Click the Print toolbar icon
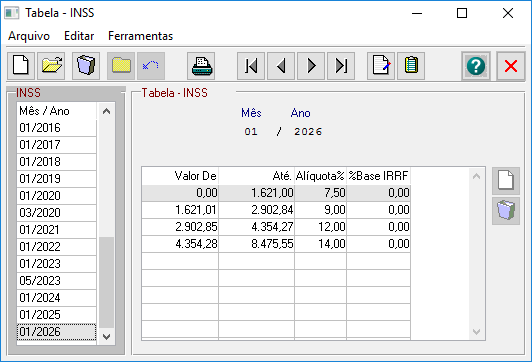This screenshot has height=362, width=532. pos(201,66)
